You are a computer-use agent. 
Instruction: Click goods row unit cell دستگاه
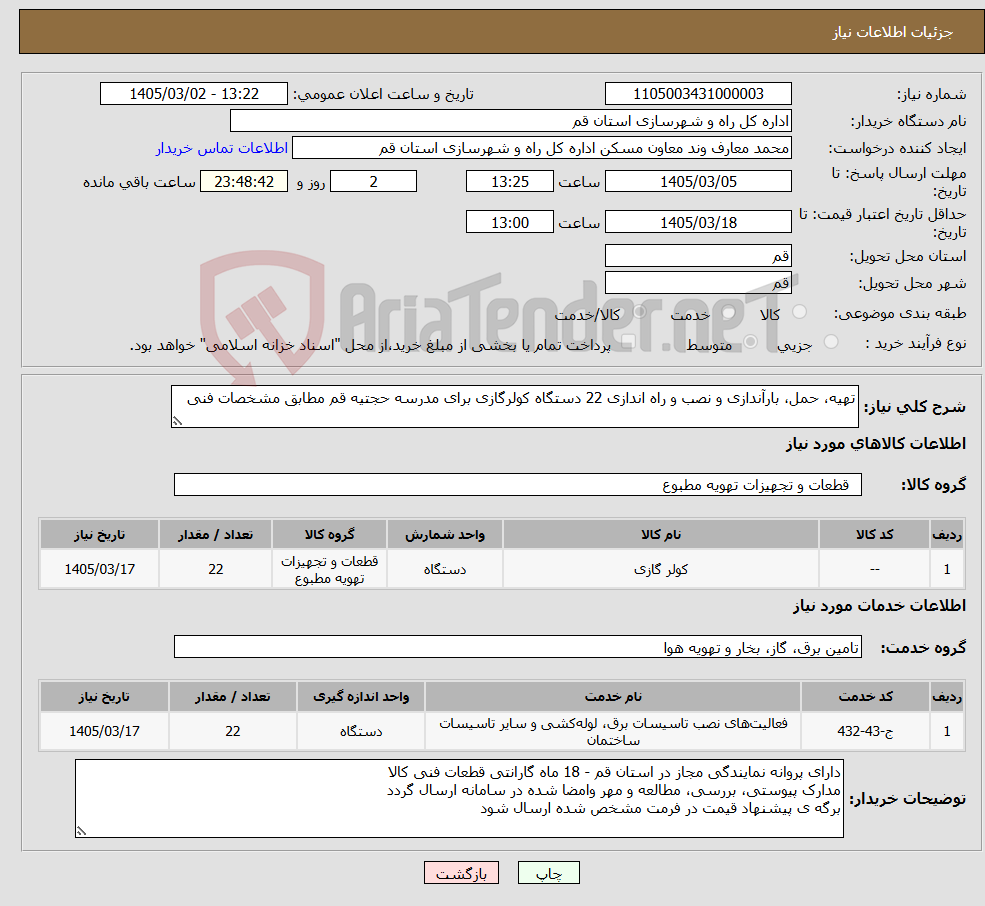[x=445, y=569]
